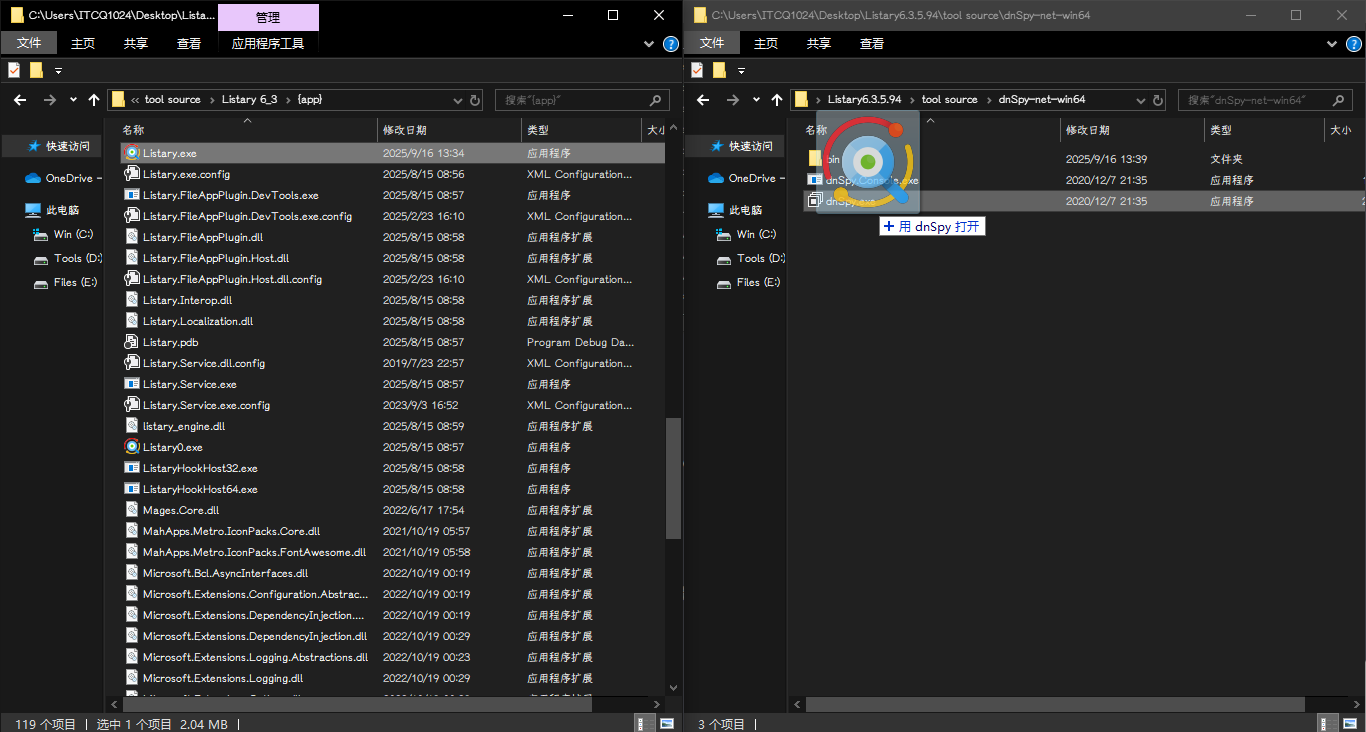This screenshot has width=1366, height=732.
Task: Click Listary6.3.5.94 breadcrumb in right window
Action: point(864,100)
